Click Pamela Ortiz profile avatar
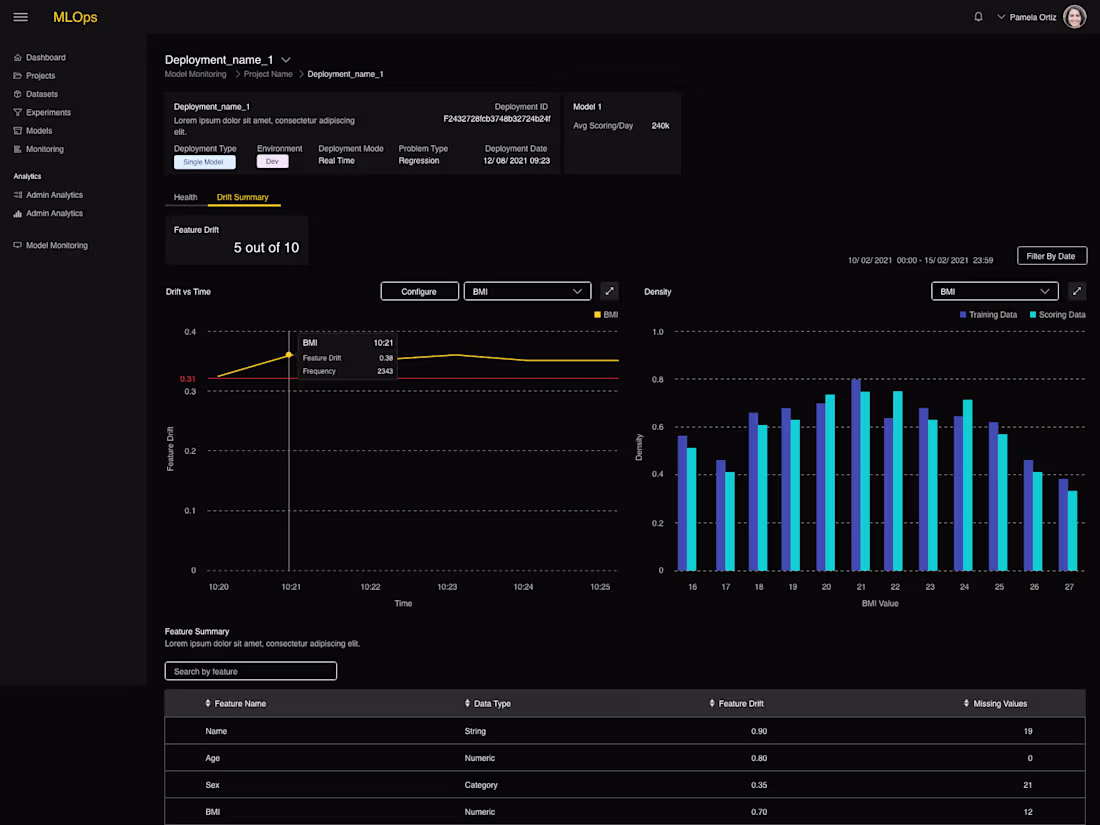Screen dimensions: 1100x825 coord(1074,17)
